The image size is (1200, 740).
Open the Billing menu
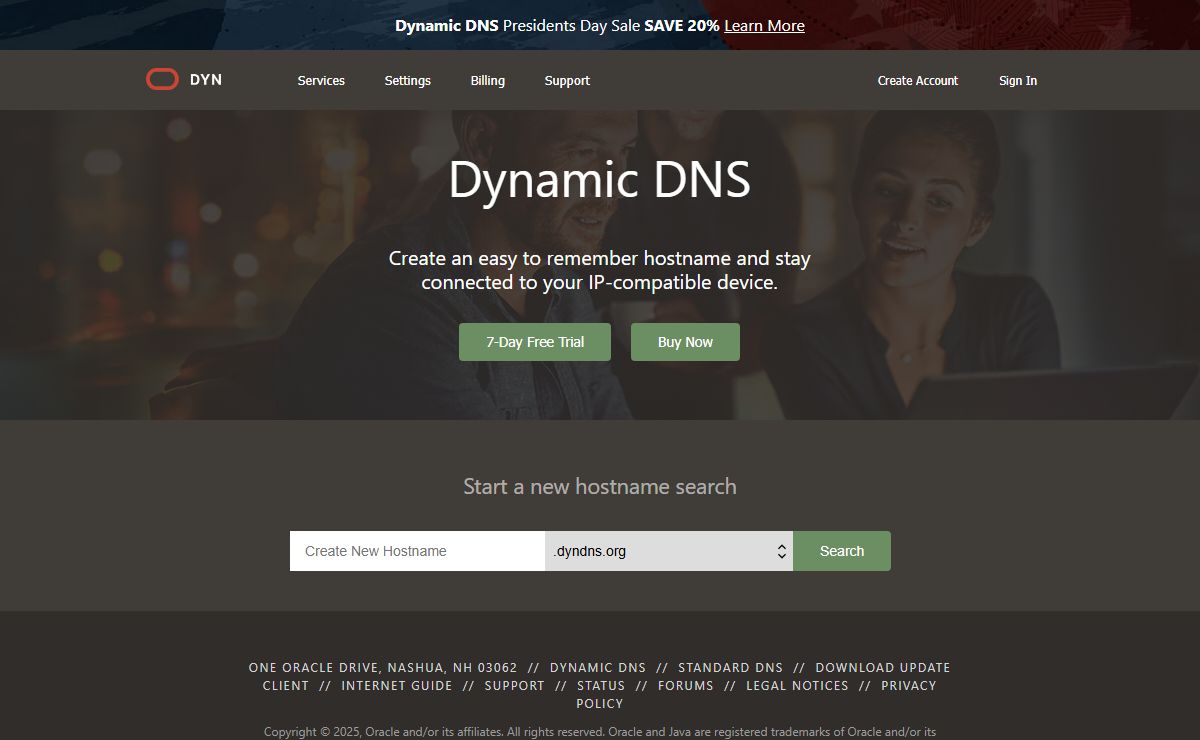(488, 81)
